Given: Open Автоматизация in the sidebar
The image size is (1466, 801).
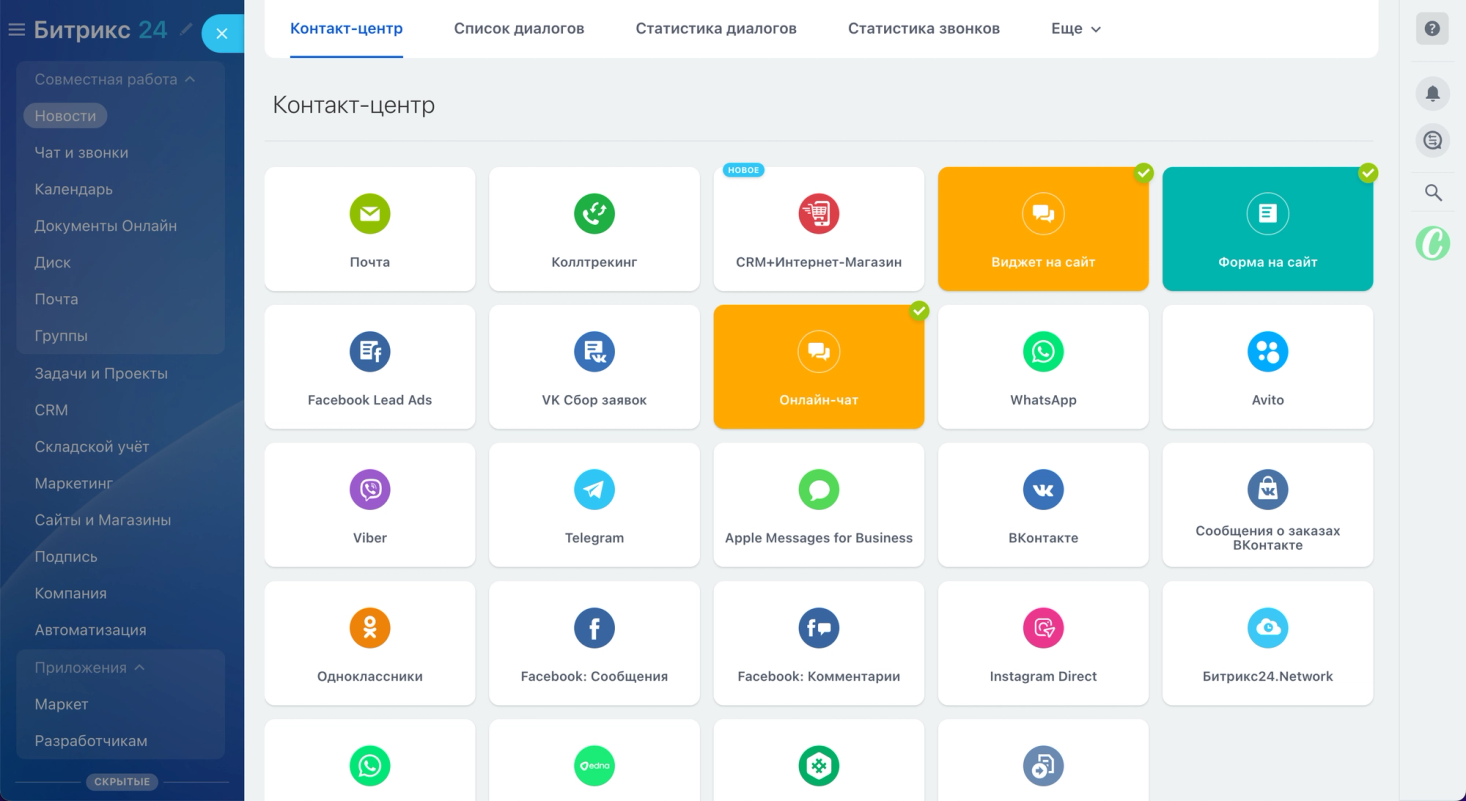Looking at the screenshot, I should [x=90, y=630].
